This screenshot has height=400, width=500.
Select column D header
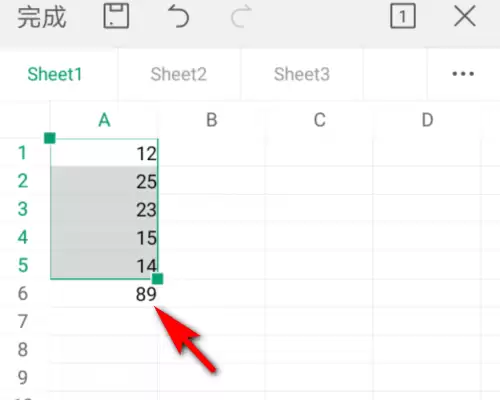coord(427,120)
